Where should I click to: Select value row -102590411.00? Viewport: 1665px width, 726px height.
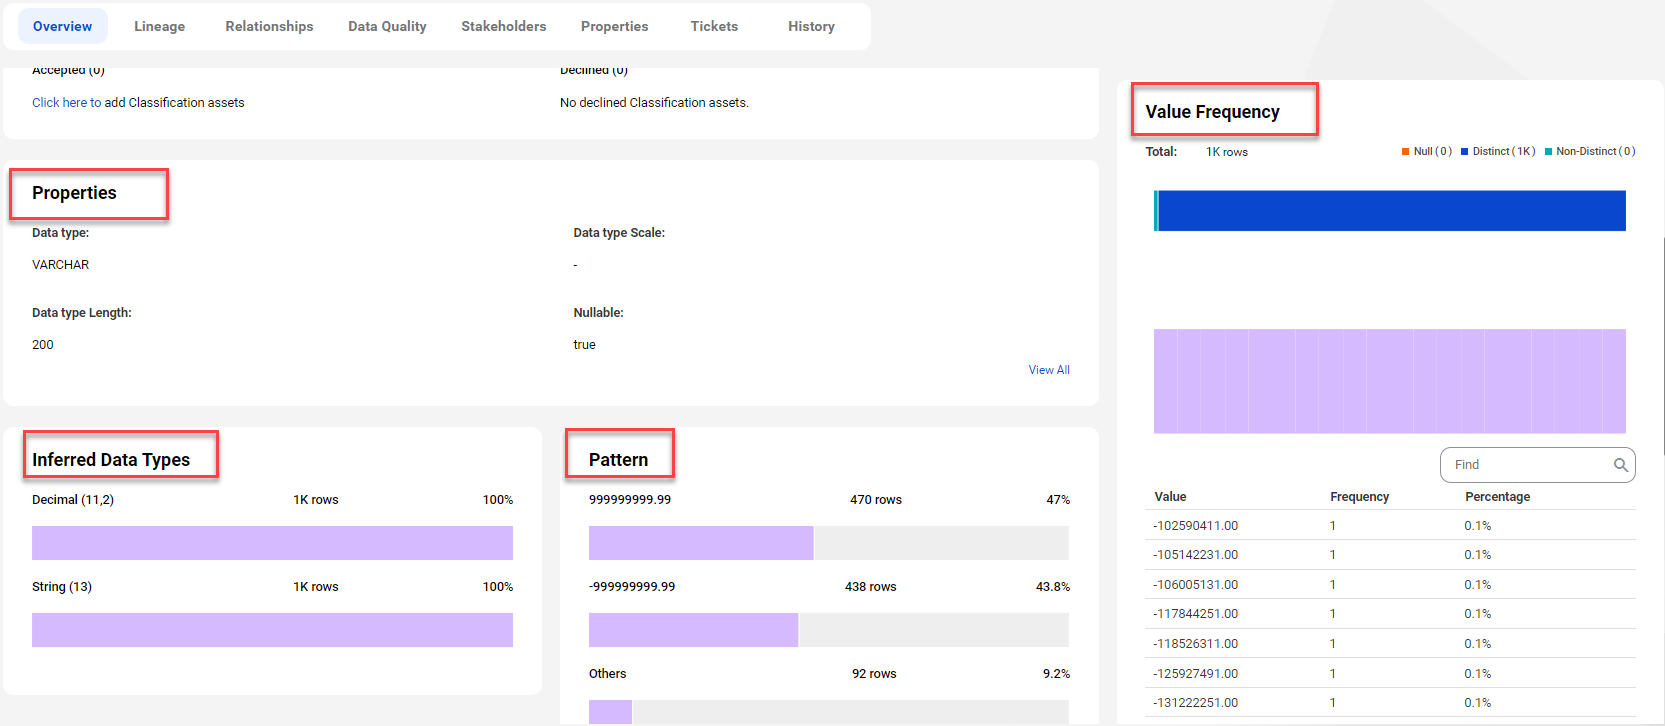pos(1390,526)
